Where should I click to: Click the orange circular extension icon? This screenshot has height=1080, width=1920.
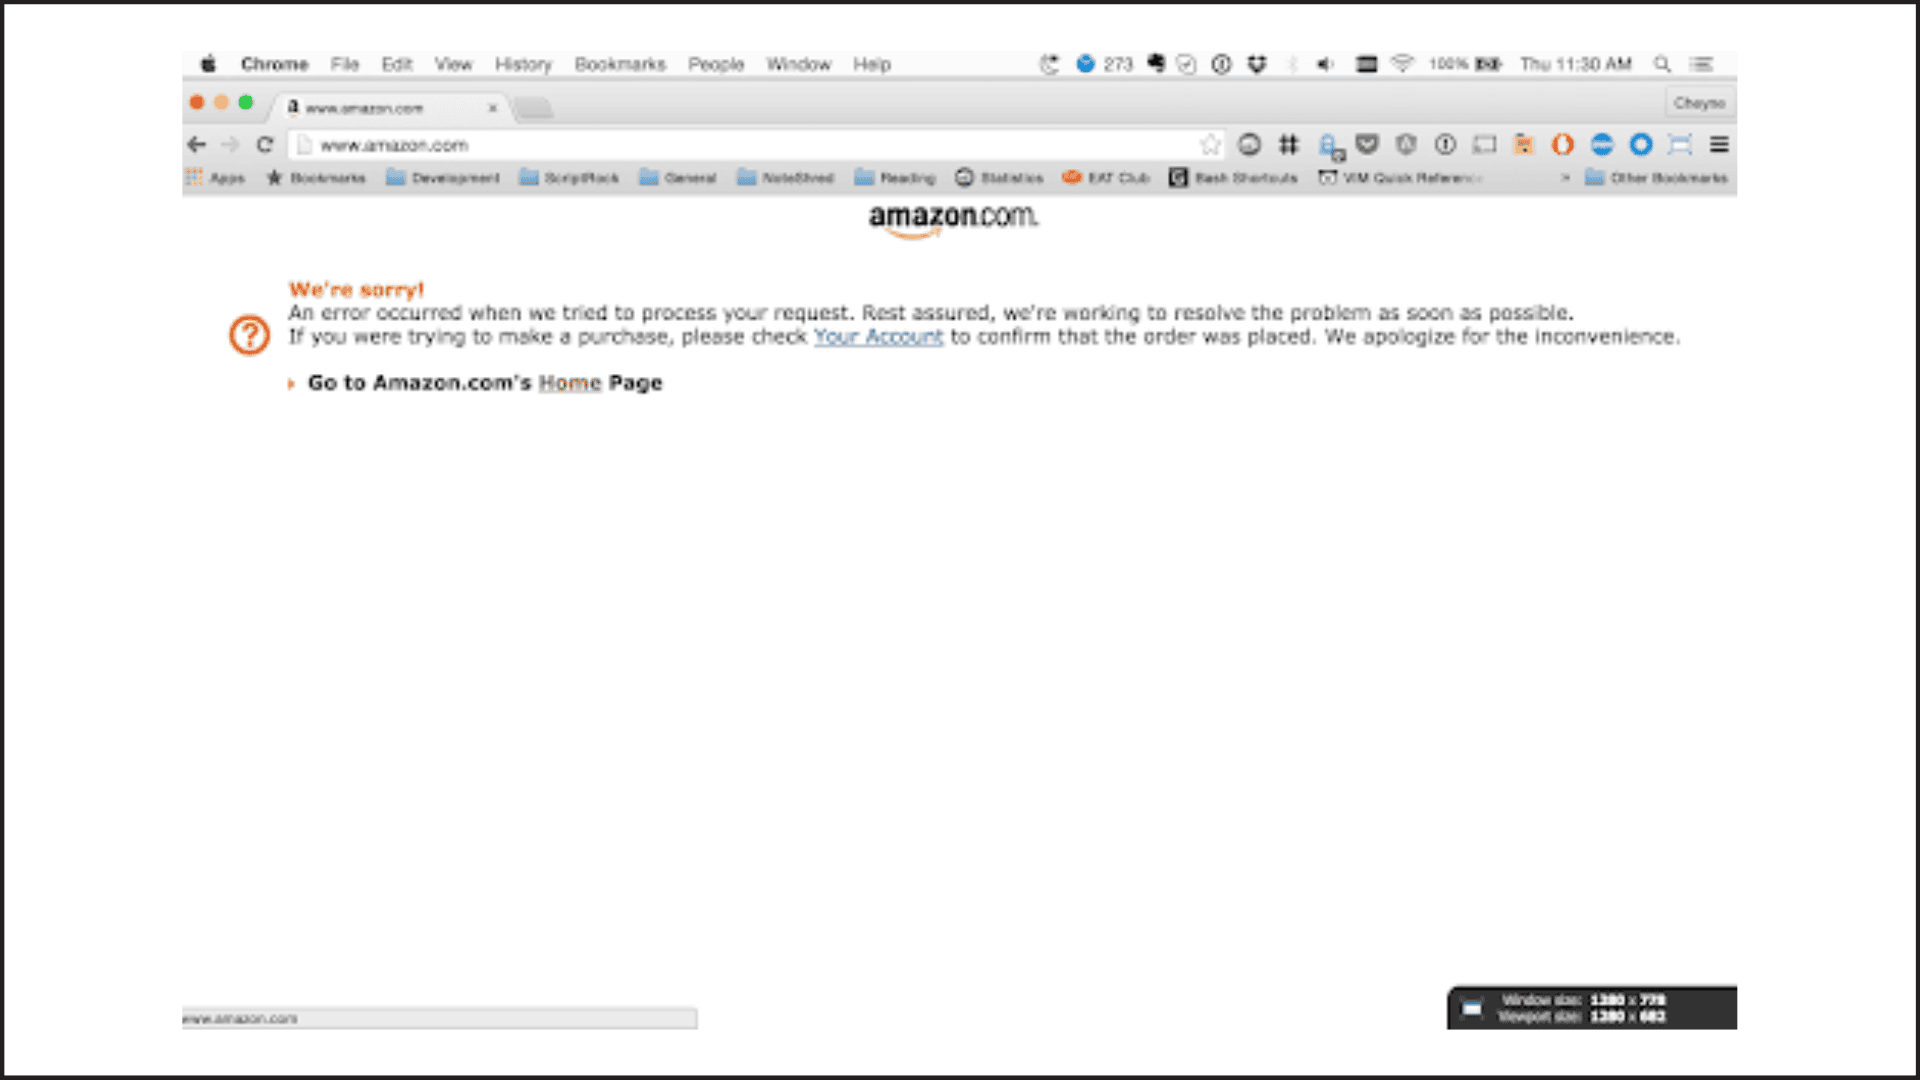pos(1562,145)
